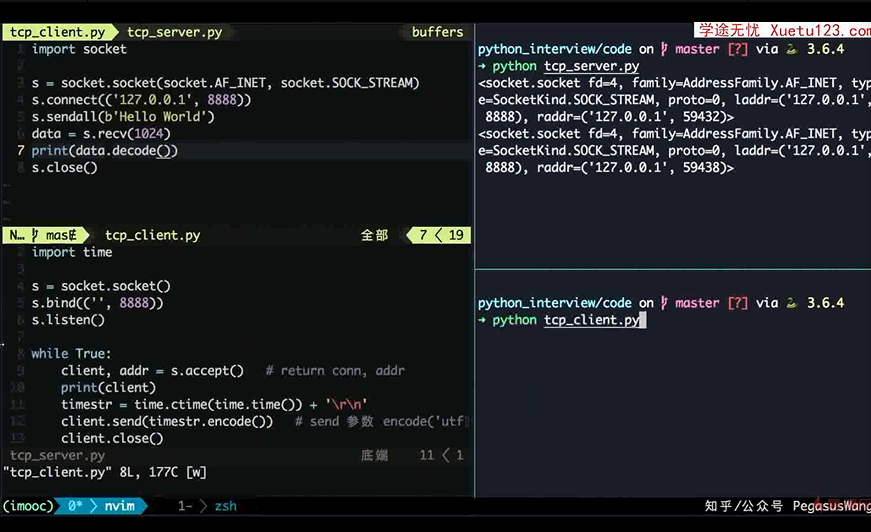The height and width of the screenshot is (532, 871).
Task: Click the s.close() line in top pane
Action: 64,168
